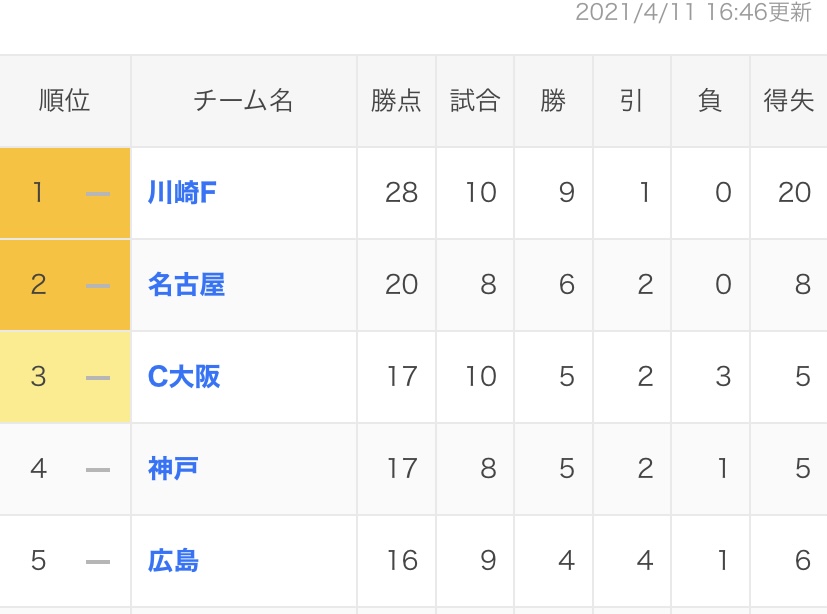Click the 試合 column header
827x614 pixels.
(x=475, y=101)
